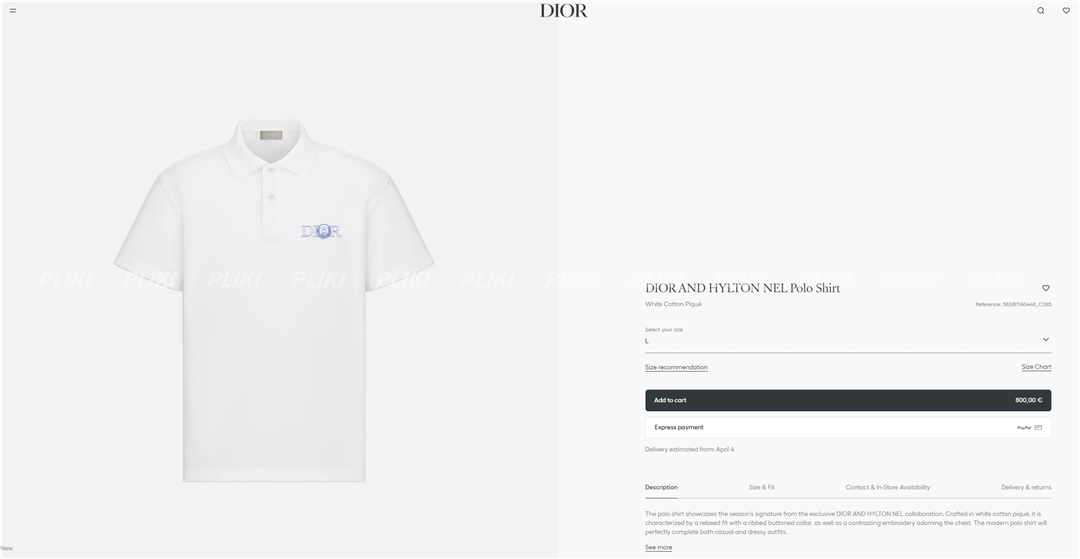The height and width of the screenshot is (559, 1080).
Task: Open the hamburger menu icon
Action: pyautogui.click(x=13, y=10)
